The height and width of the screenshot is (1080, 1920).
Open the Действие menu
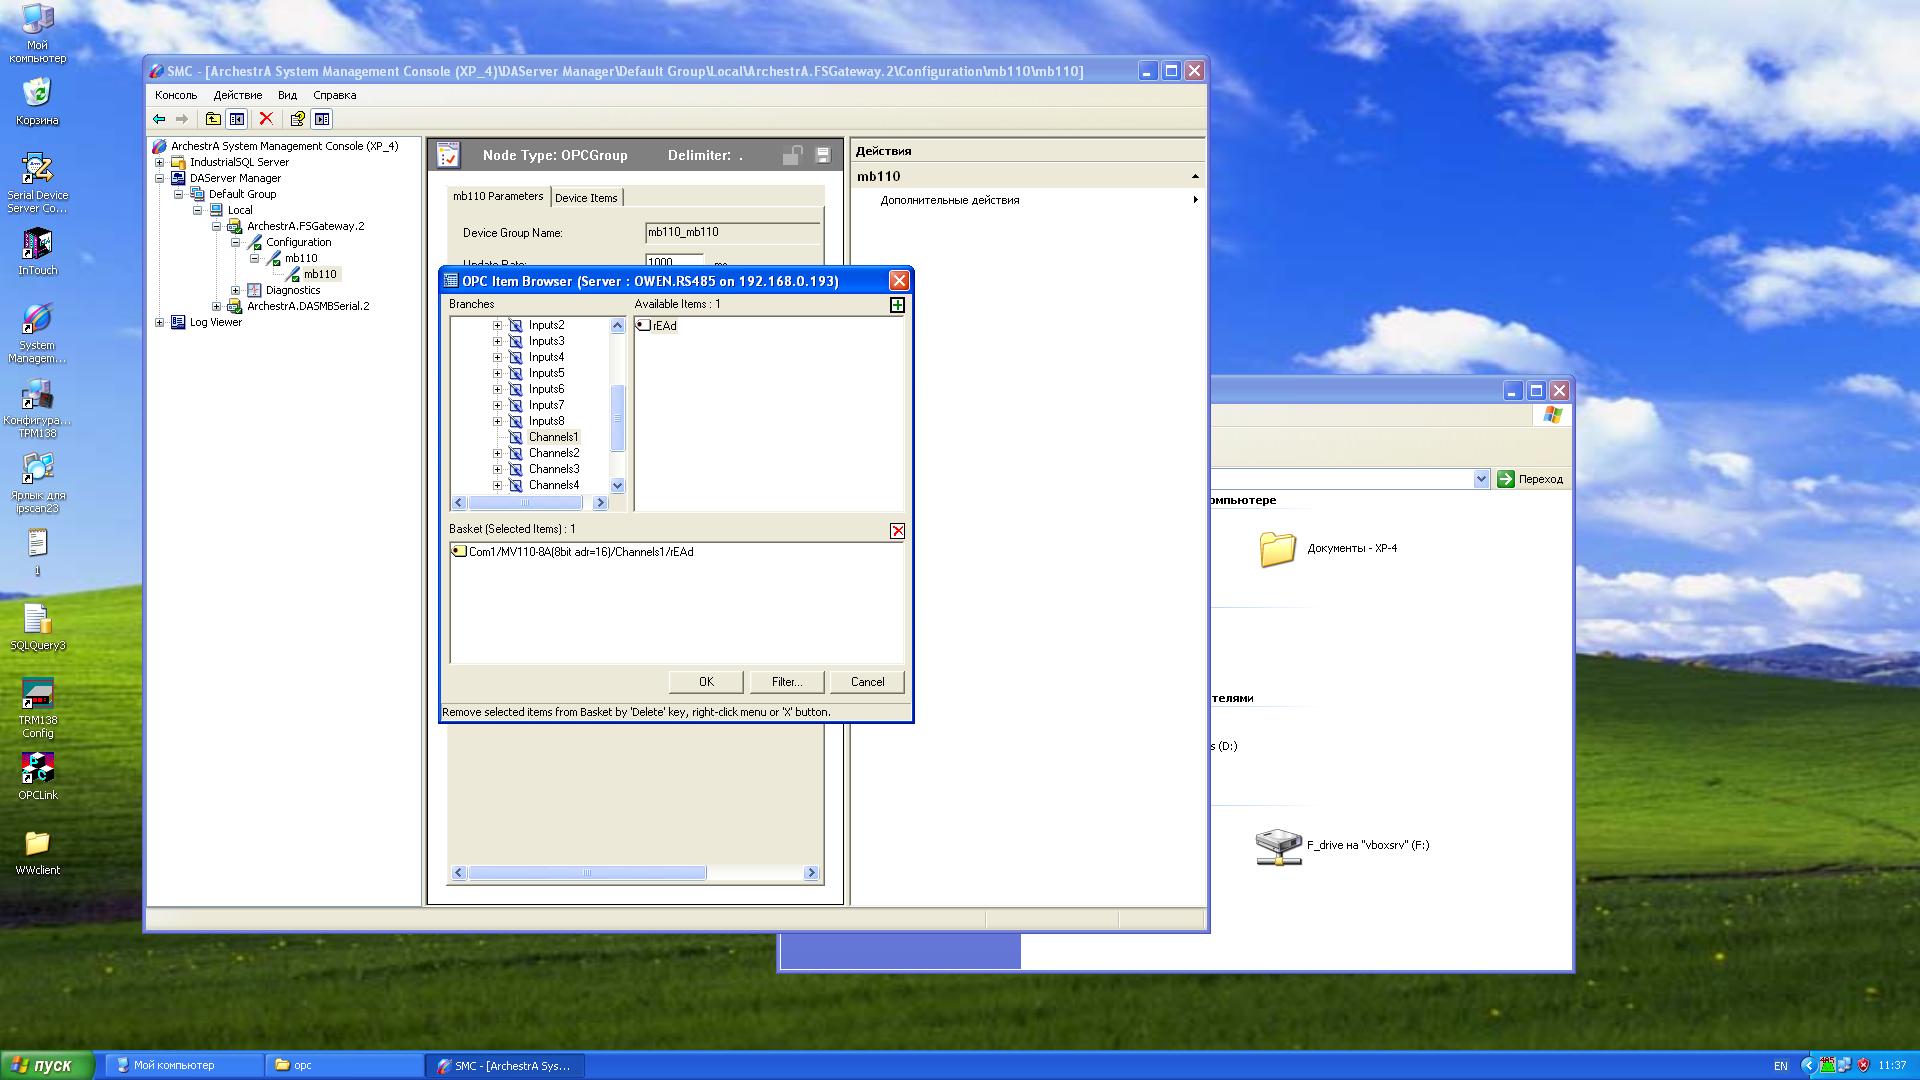point(237,95)
